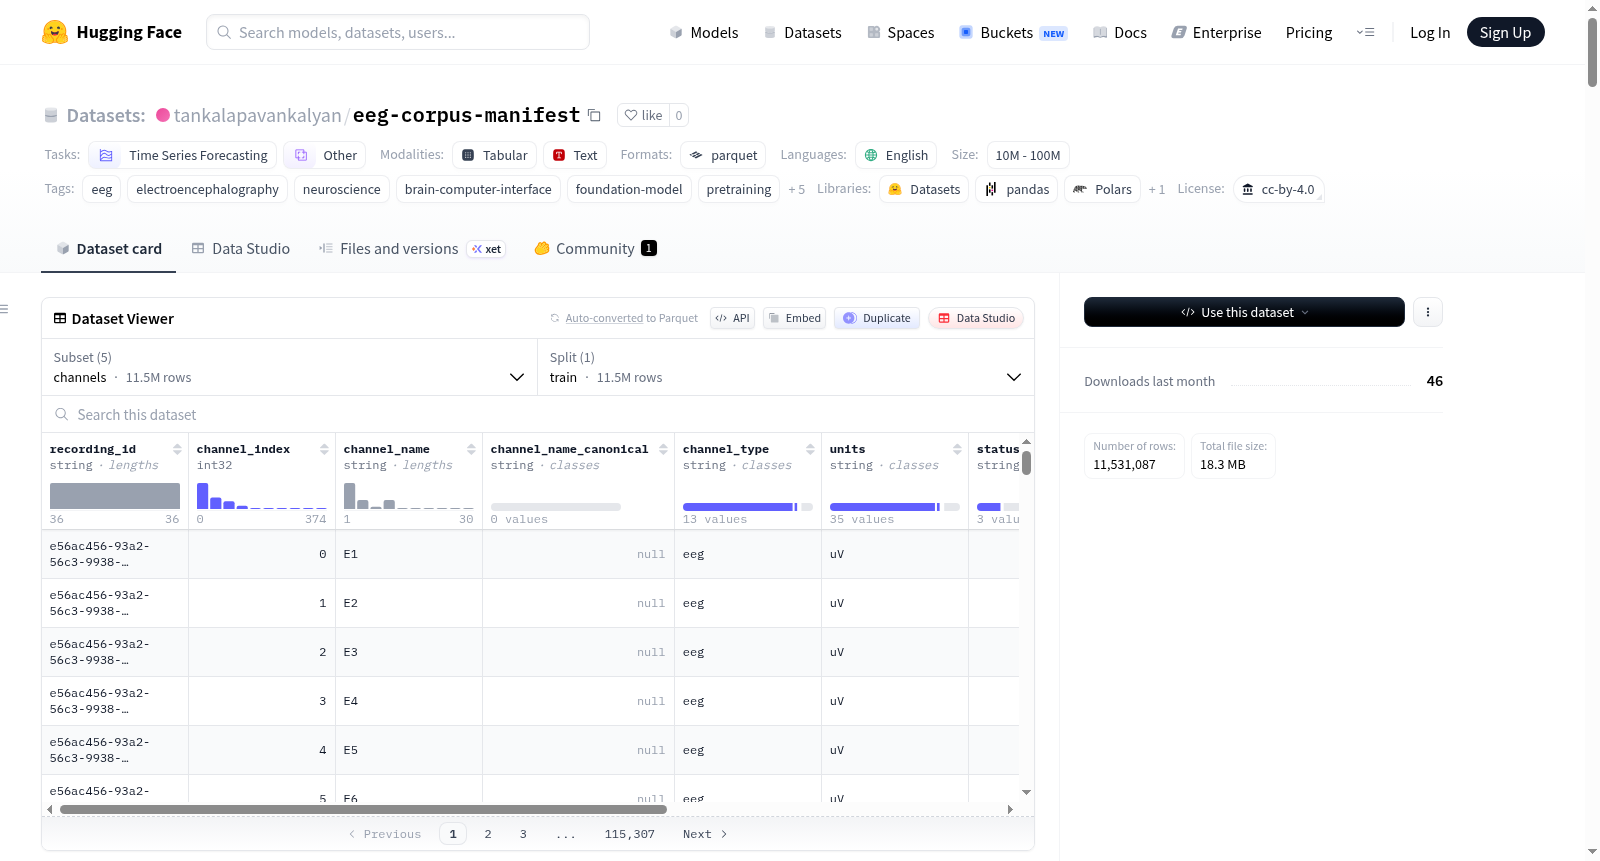Select the Polars library tag
The image size is (1600, 861).
pyautogui.click(x=1102, y=189)
